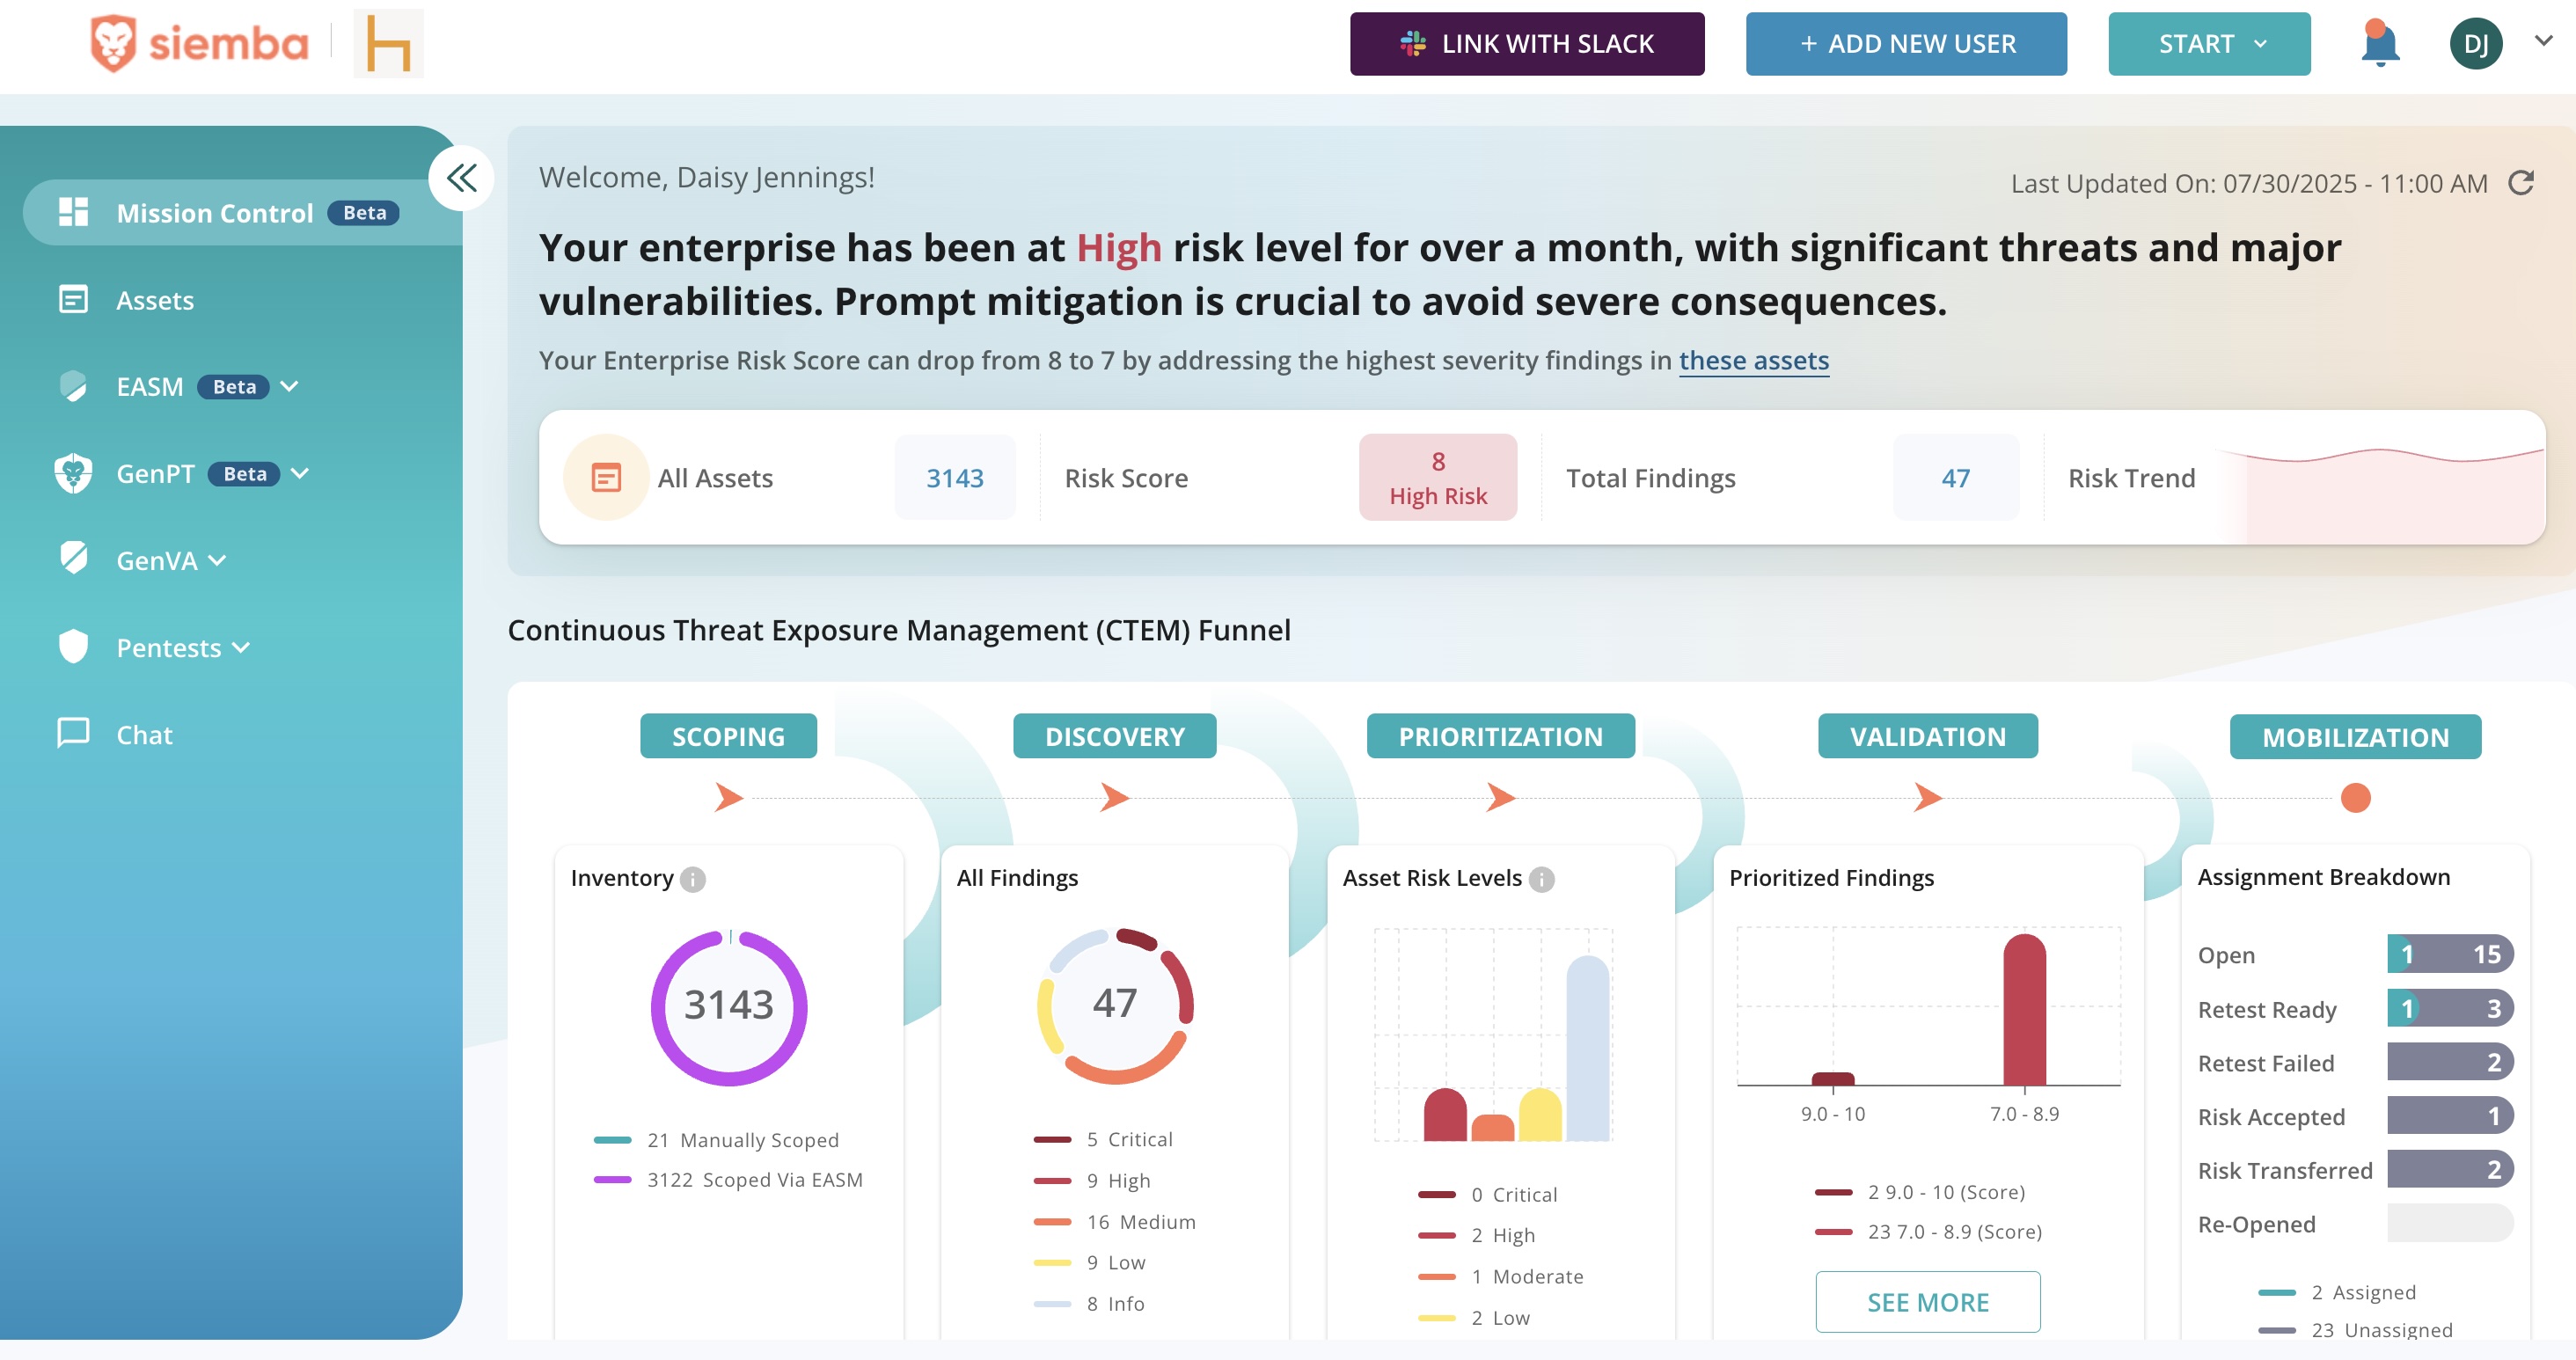Screen dimensions: 2576x1360
Task: Follow the 'these assets' link
Action: click(x=1753, y=360)
